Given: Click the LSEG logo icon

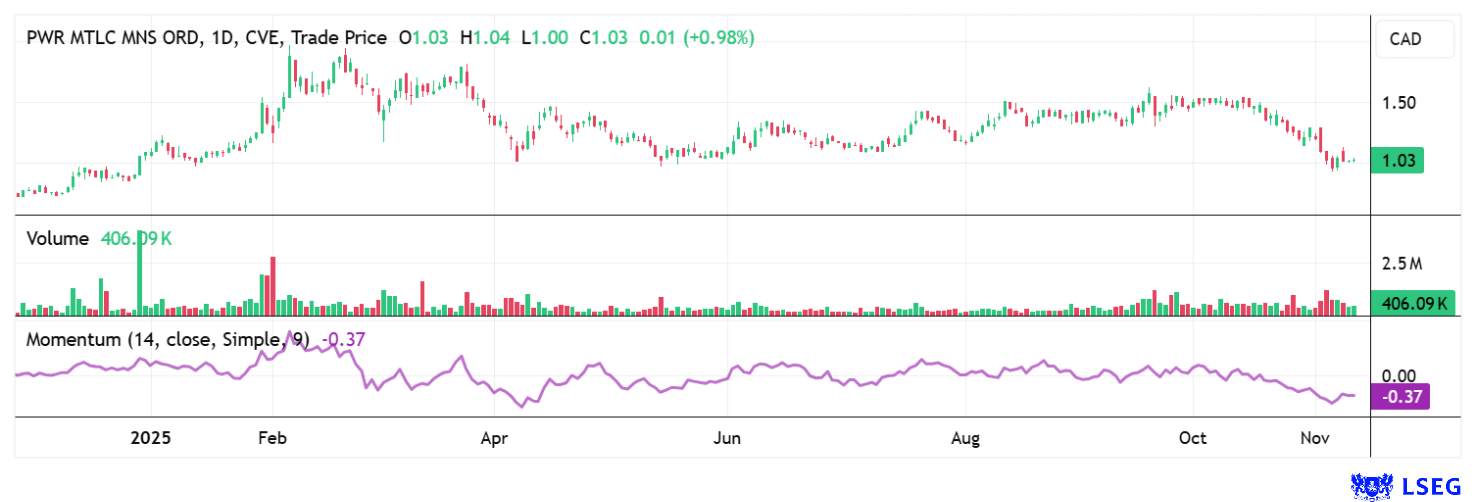Looking at the screenshot, I should point(1371,486).
